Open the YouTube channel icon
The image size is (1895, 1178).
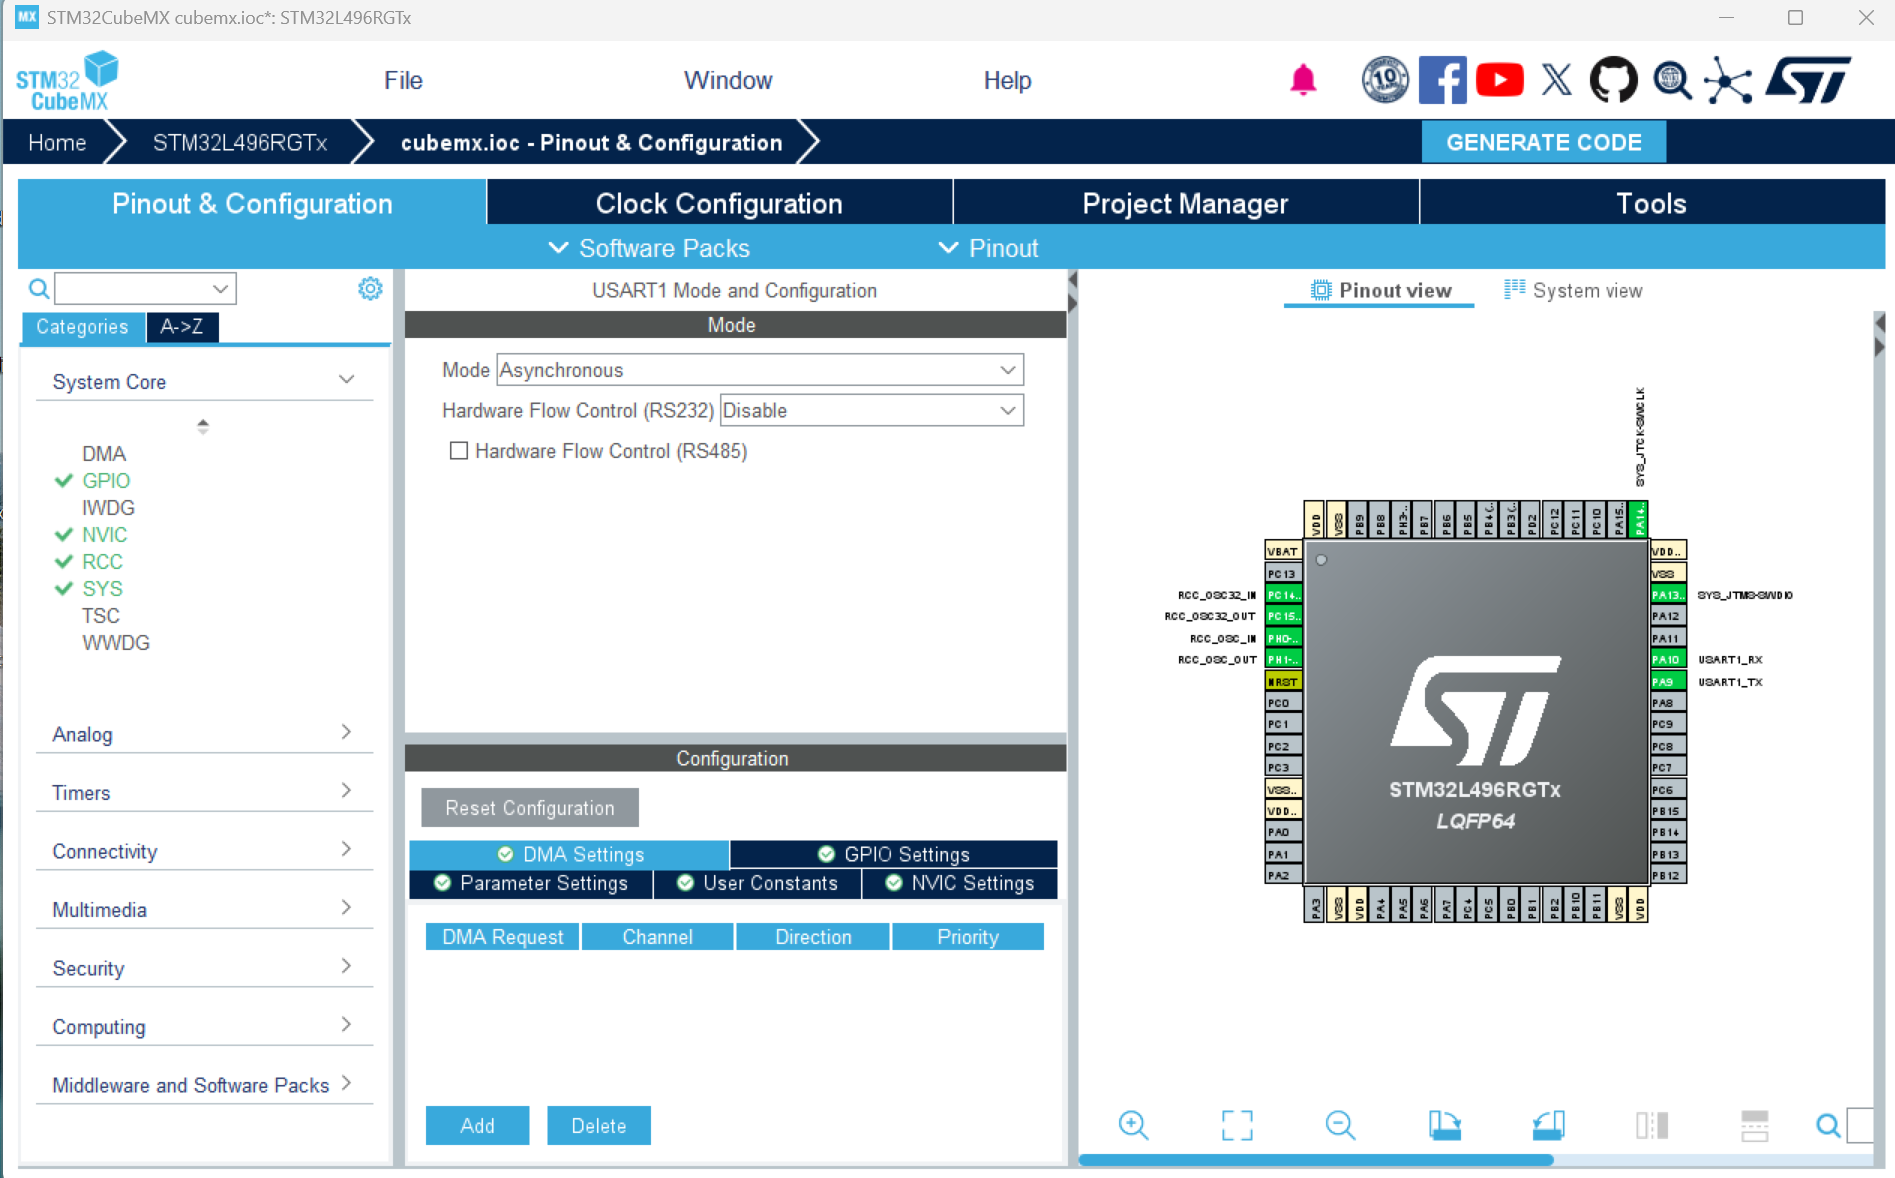[x=1500, y=80]
